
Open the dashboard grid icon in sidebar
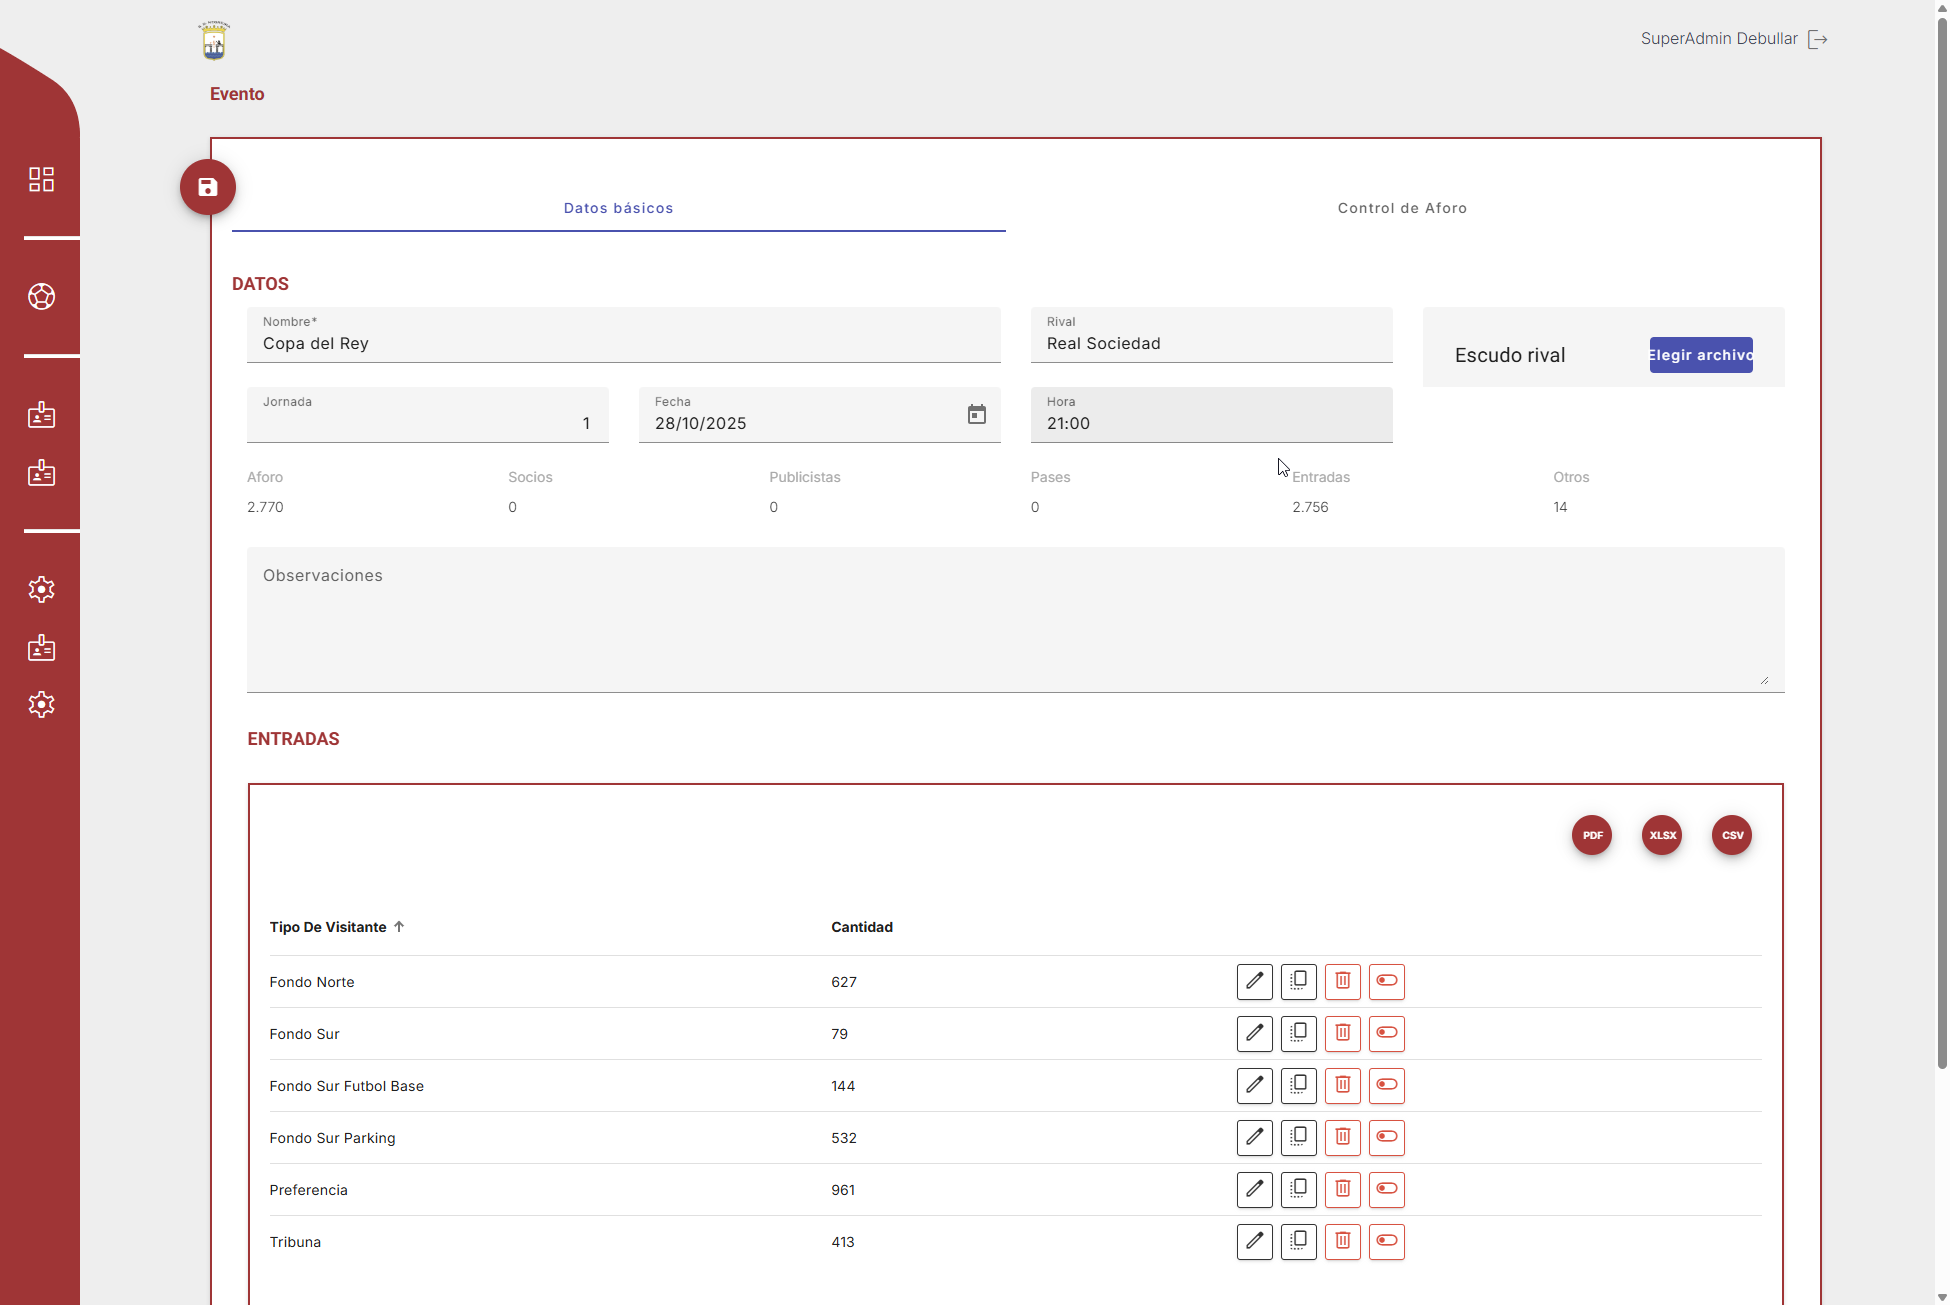pos(41,180)
